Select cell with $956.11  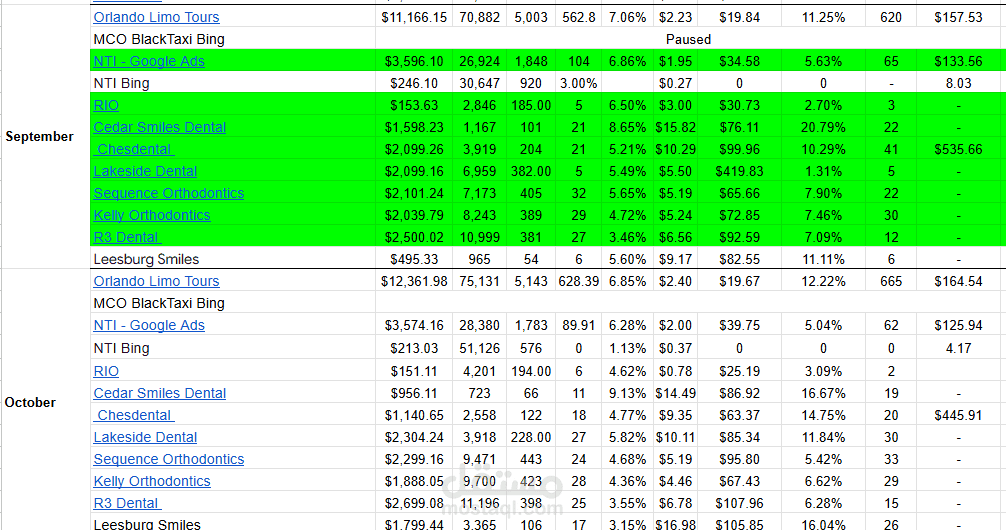click(414, 393)
